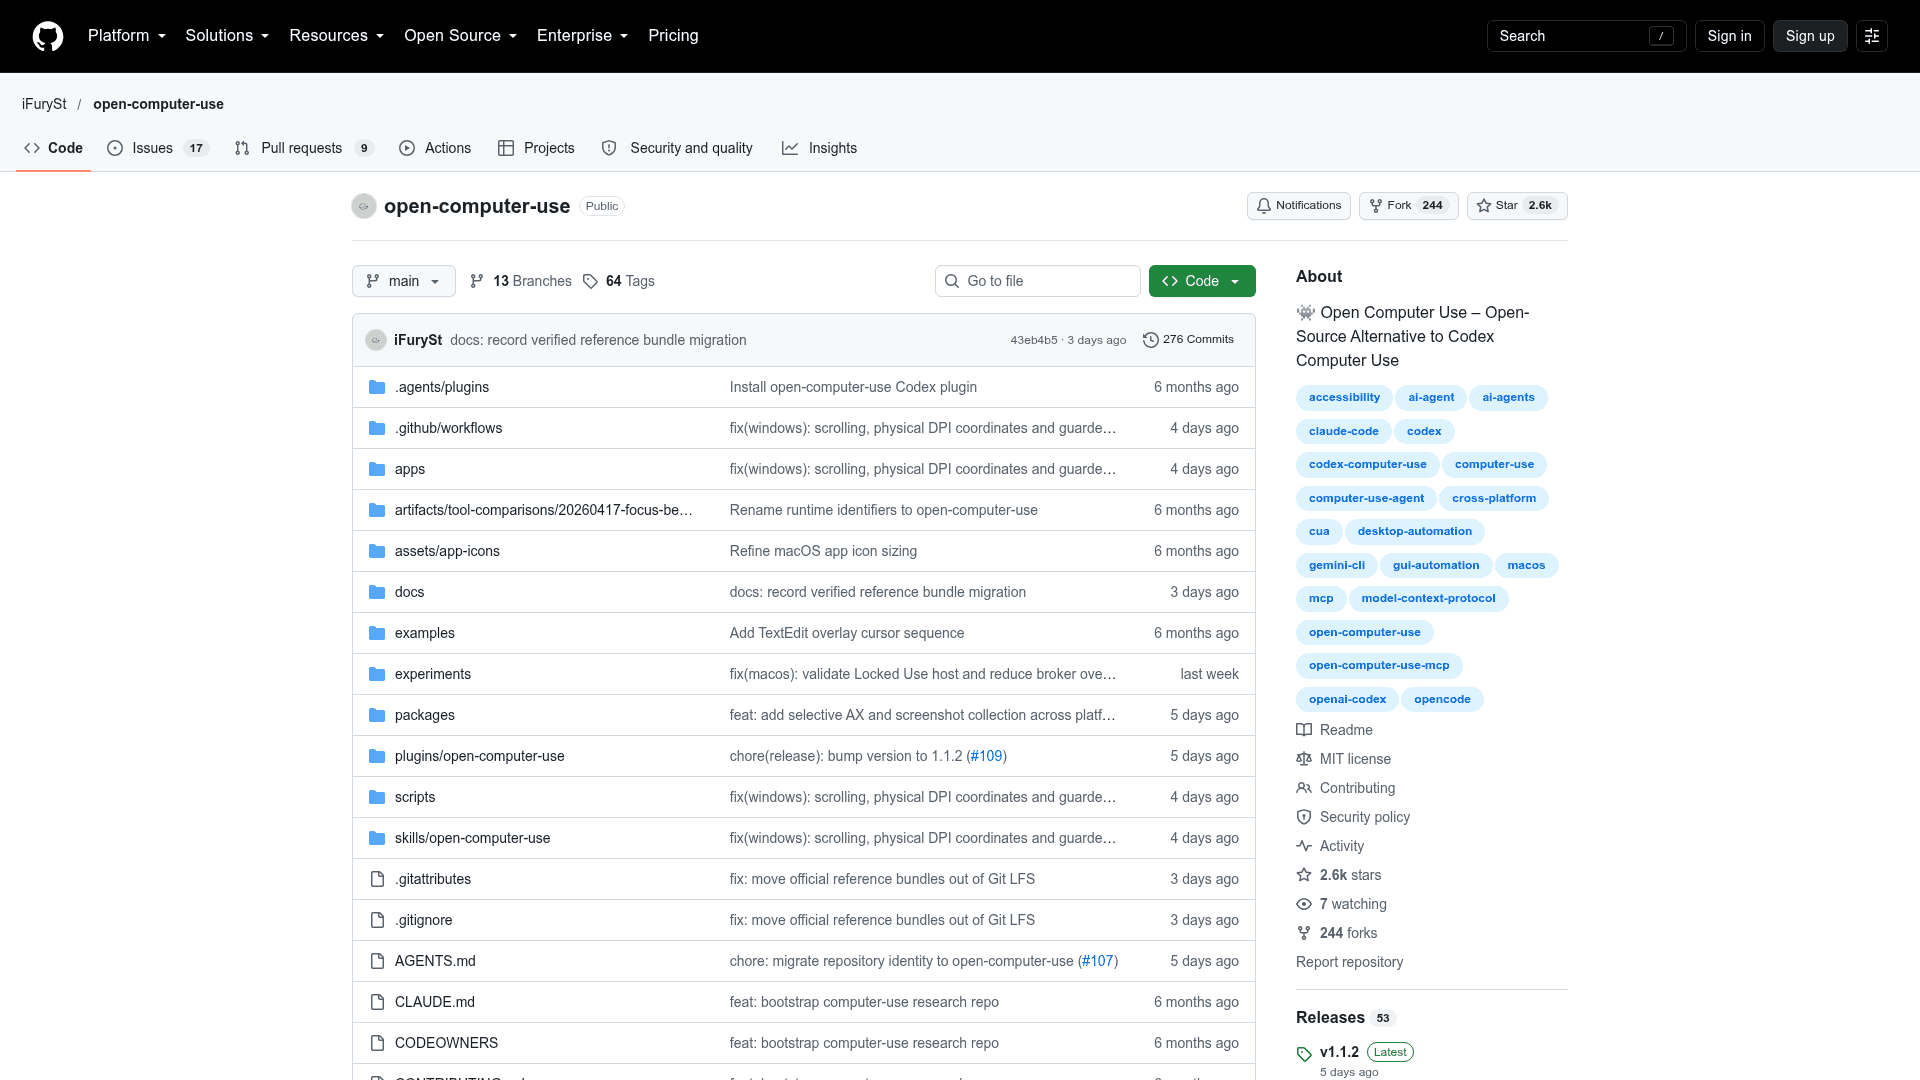Click the bell icon in Notifications
The image size is (1920, 1080).
(1264, 206)
